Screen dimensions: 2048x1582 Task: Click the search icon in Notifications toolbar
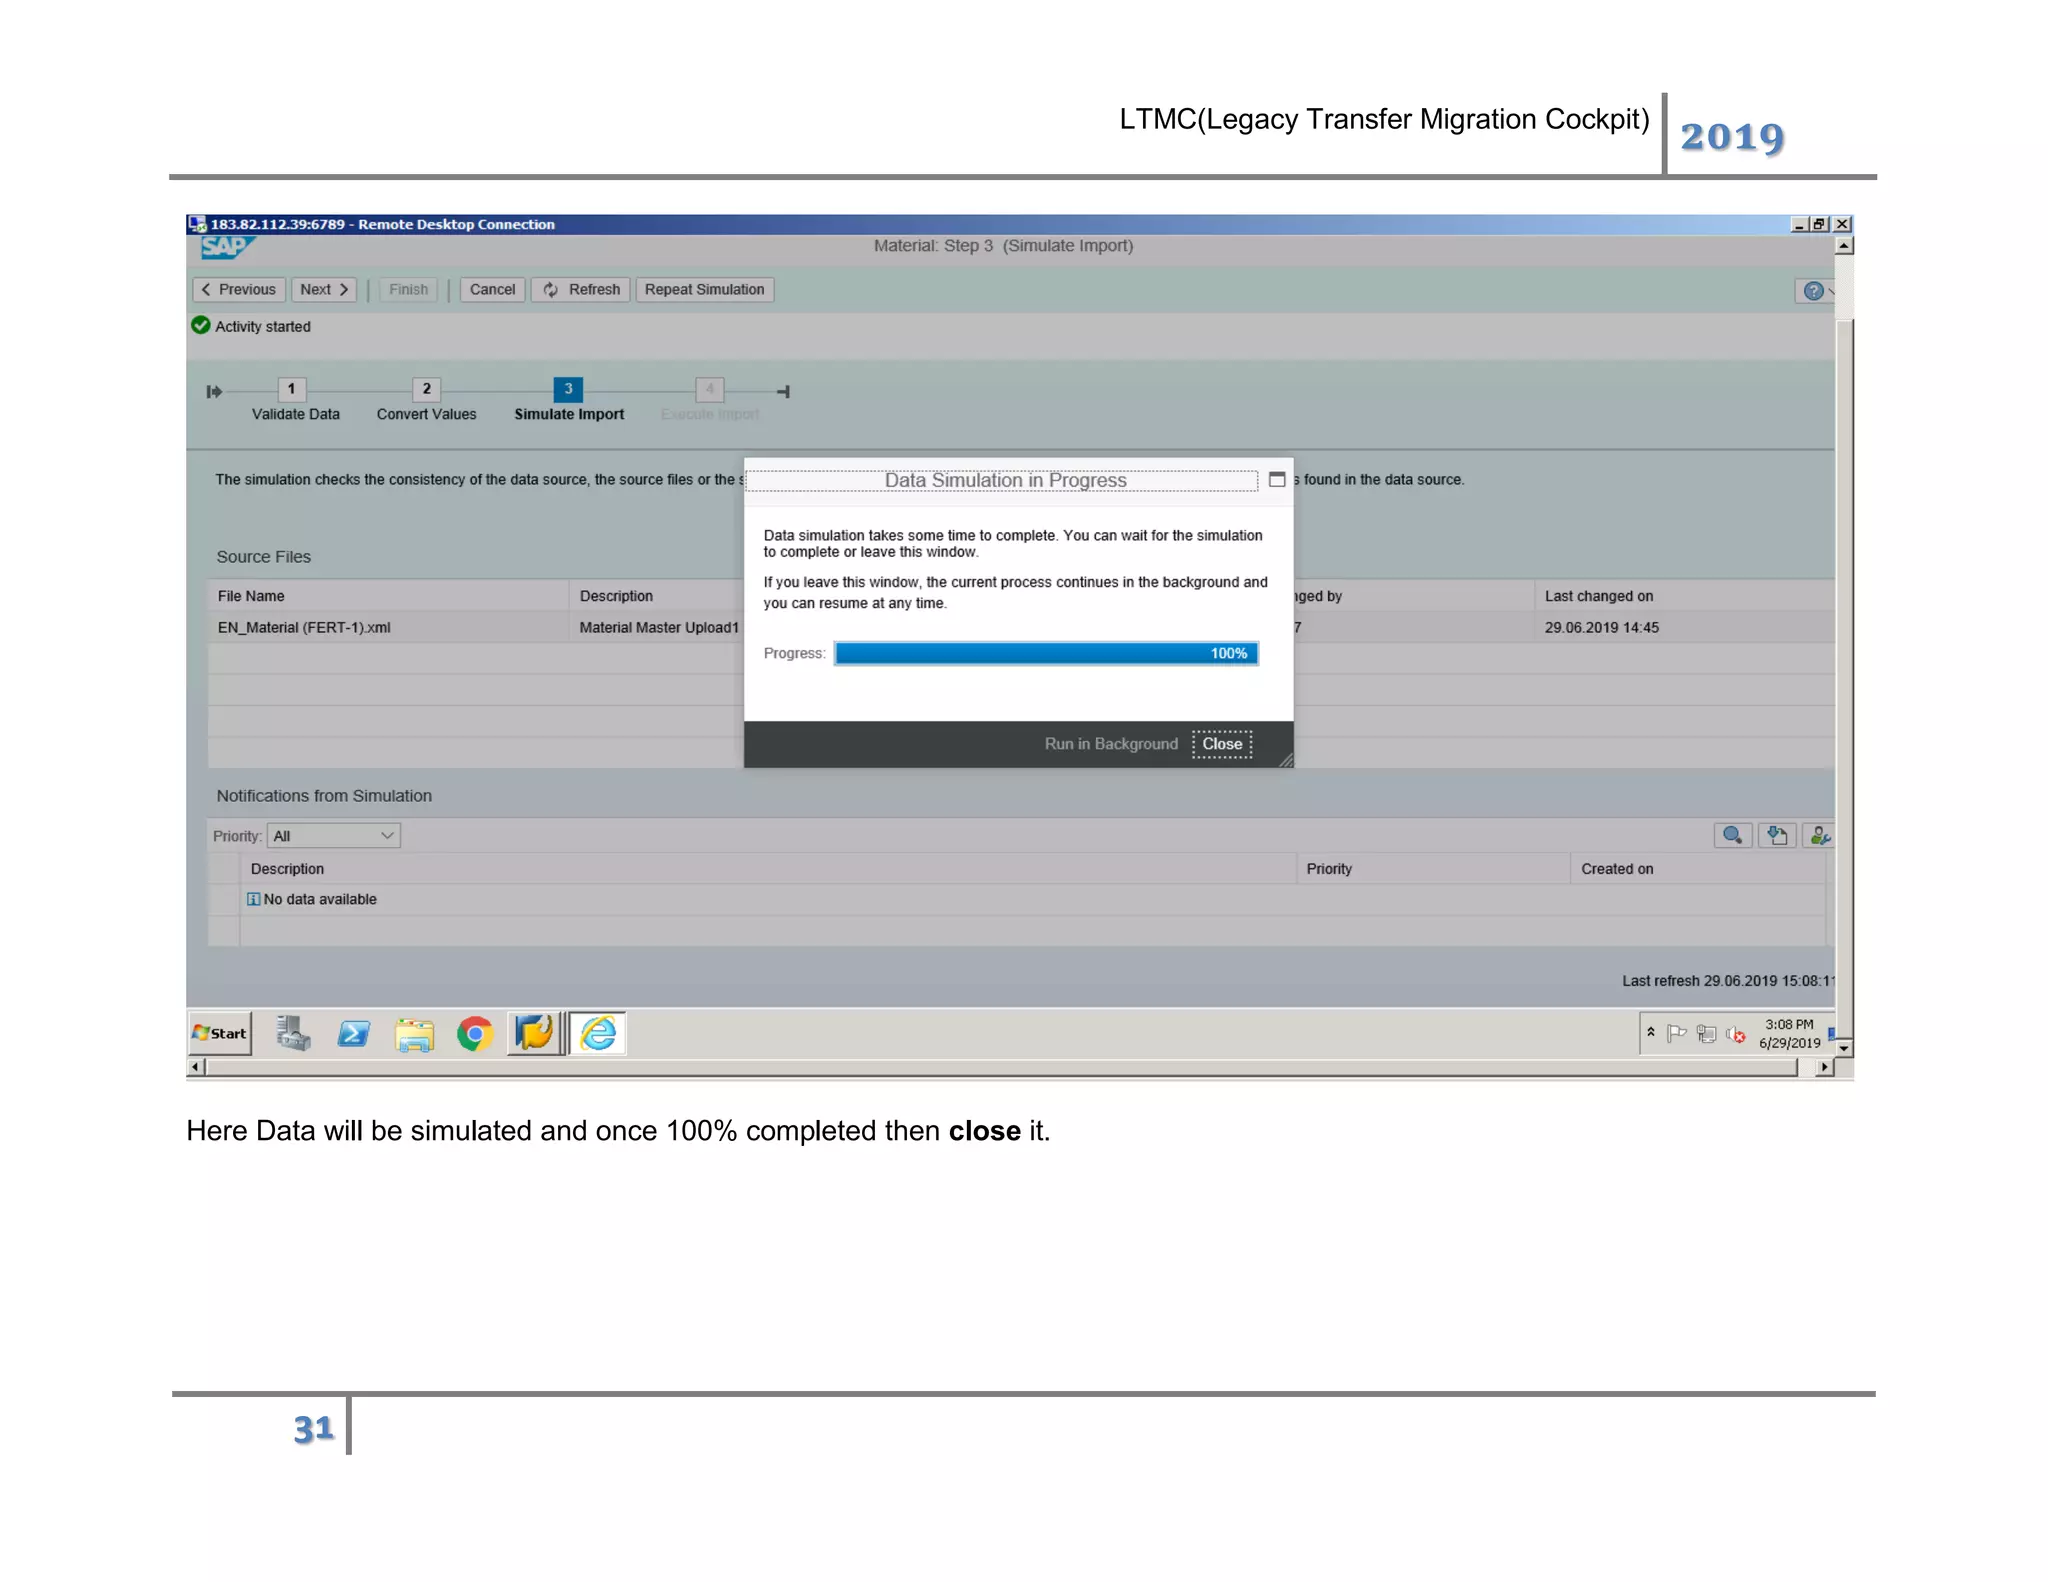1732,835
